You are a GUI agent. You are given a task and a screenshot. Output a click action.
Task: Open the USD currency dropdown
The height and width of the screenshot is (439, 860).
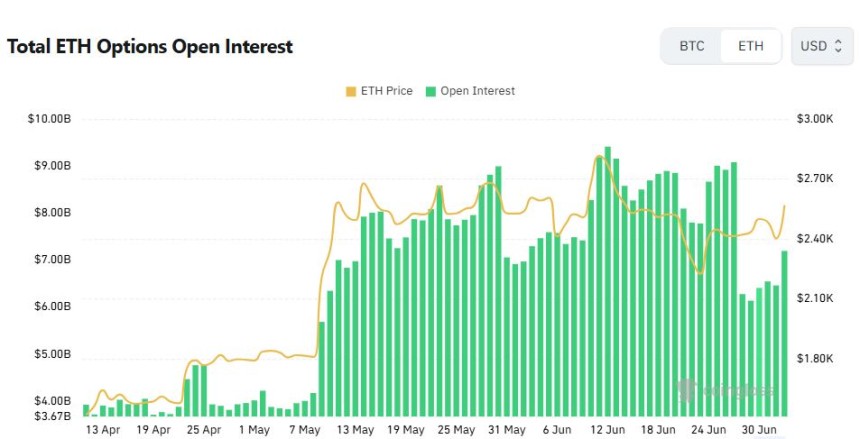[821, 46]
